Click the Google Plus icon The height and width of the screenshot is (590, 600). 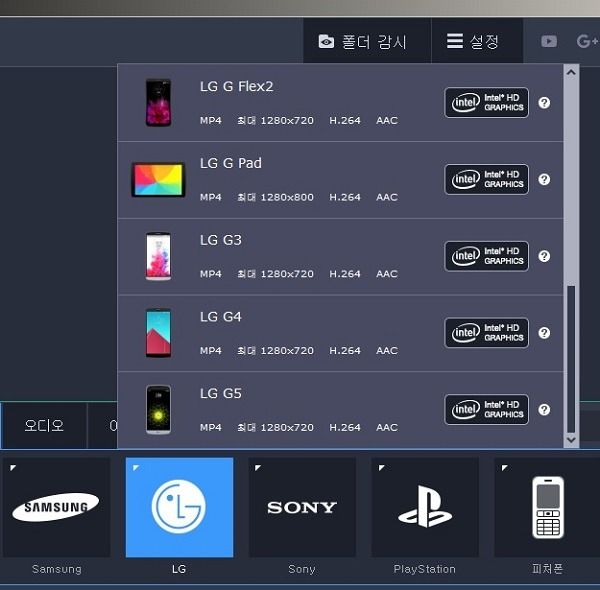coord(587,41)
